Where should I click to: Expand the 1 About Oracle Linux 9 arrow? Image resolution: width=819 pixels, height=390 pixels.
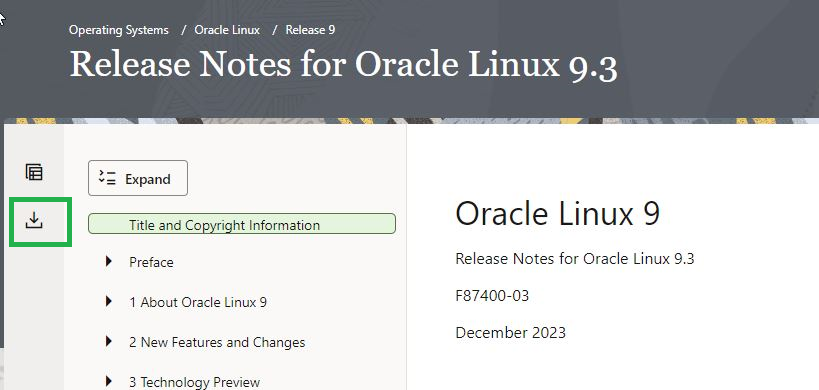tap(108, 301)
